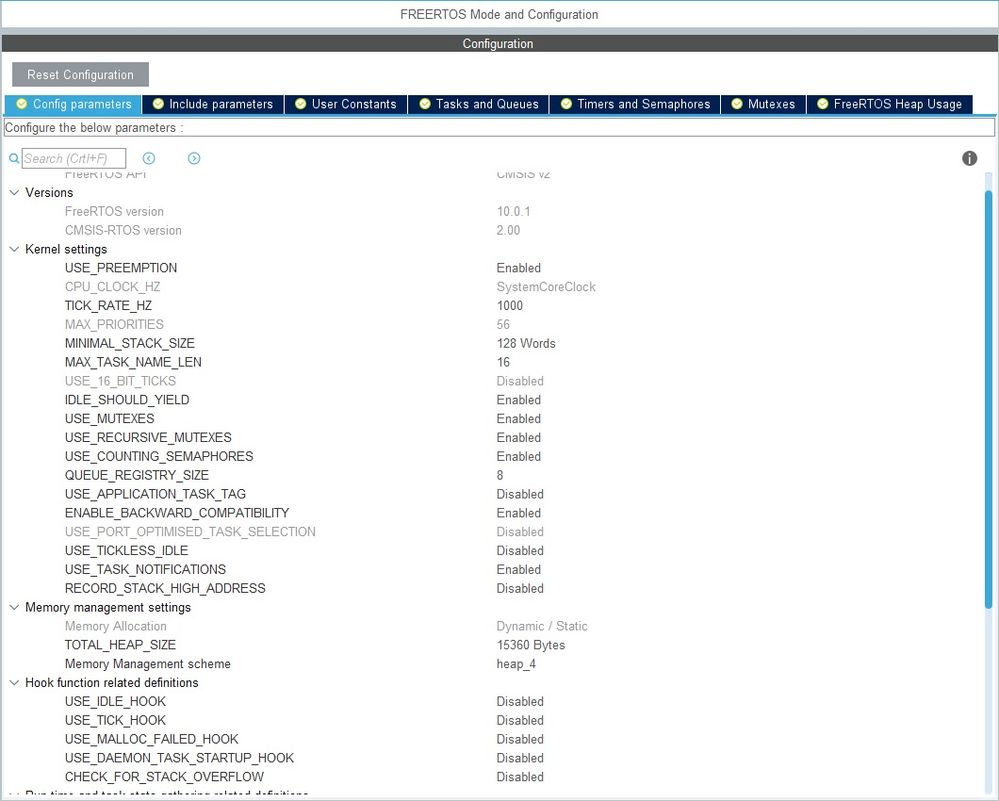
Task: Go to next search result arrow
Action: click(x=194, y=158)
